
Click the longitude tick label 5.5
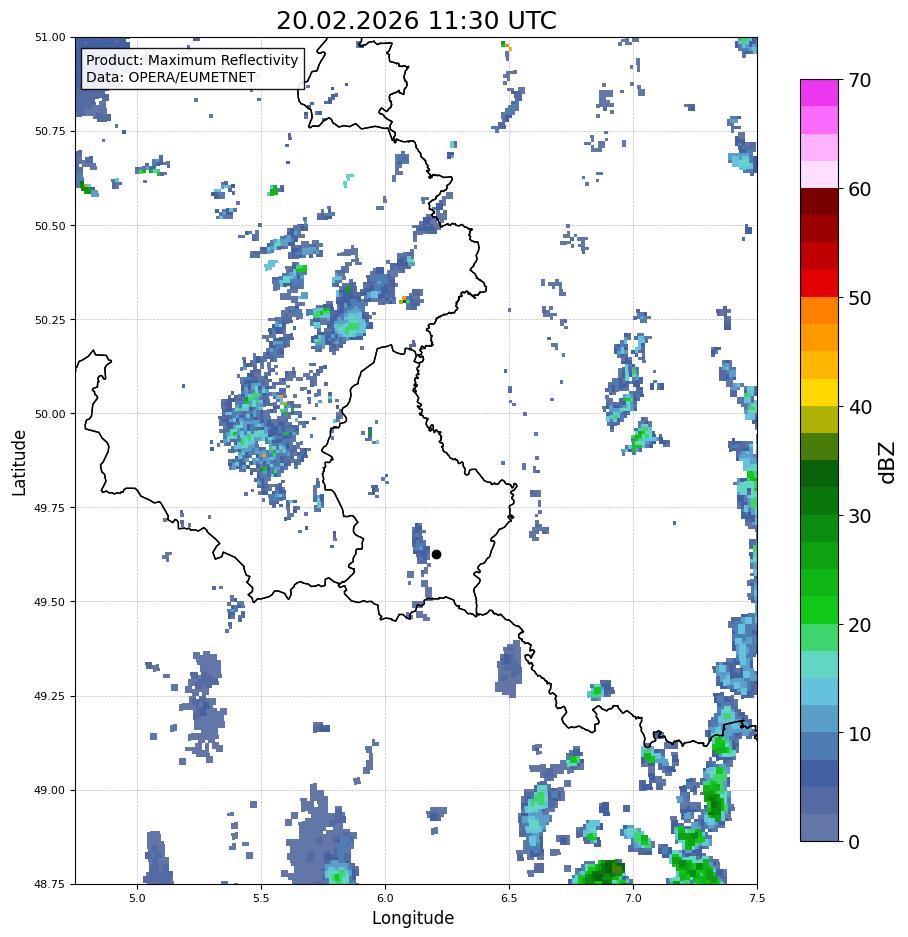pos(261,898)
